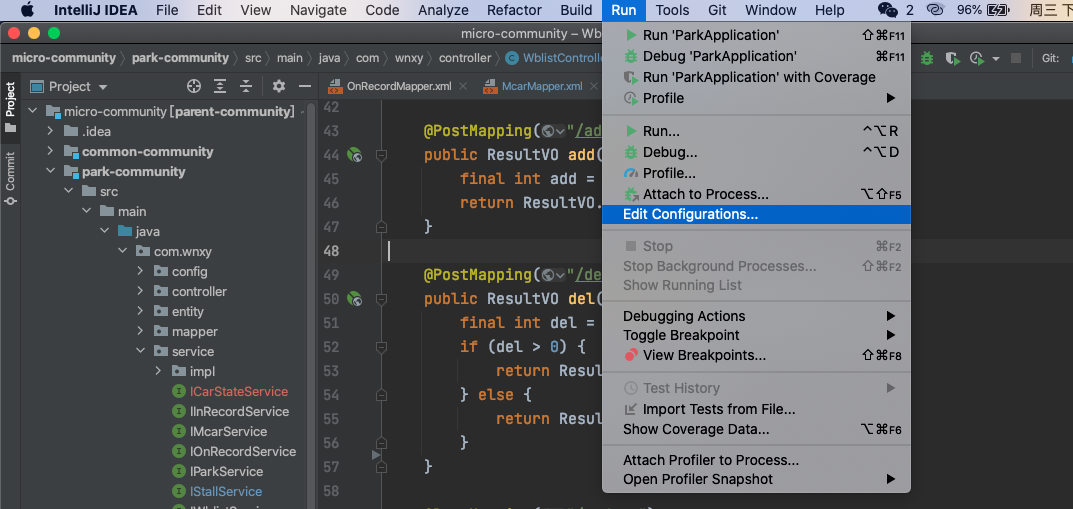1073x509 pixels.
Task: Open the Apple menu
Action: click(27, 10)
